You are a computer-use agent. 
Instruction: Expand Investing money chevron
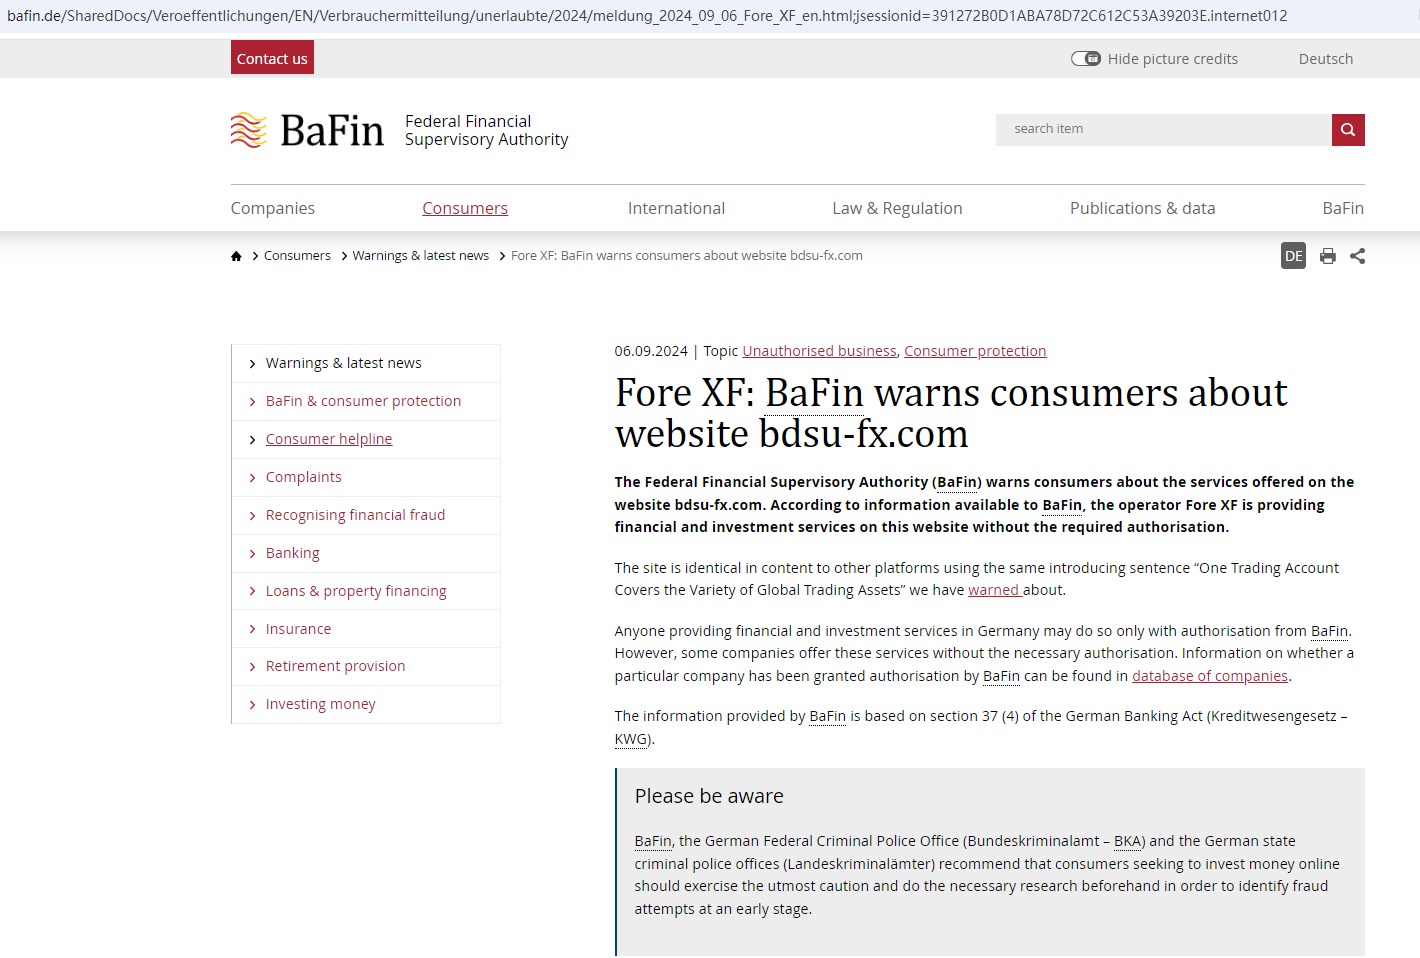252,705
